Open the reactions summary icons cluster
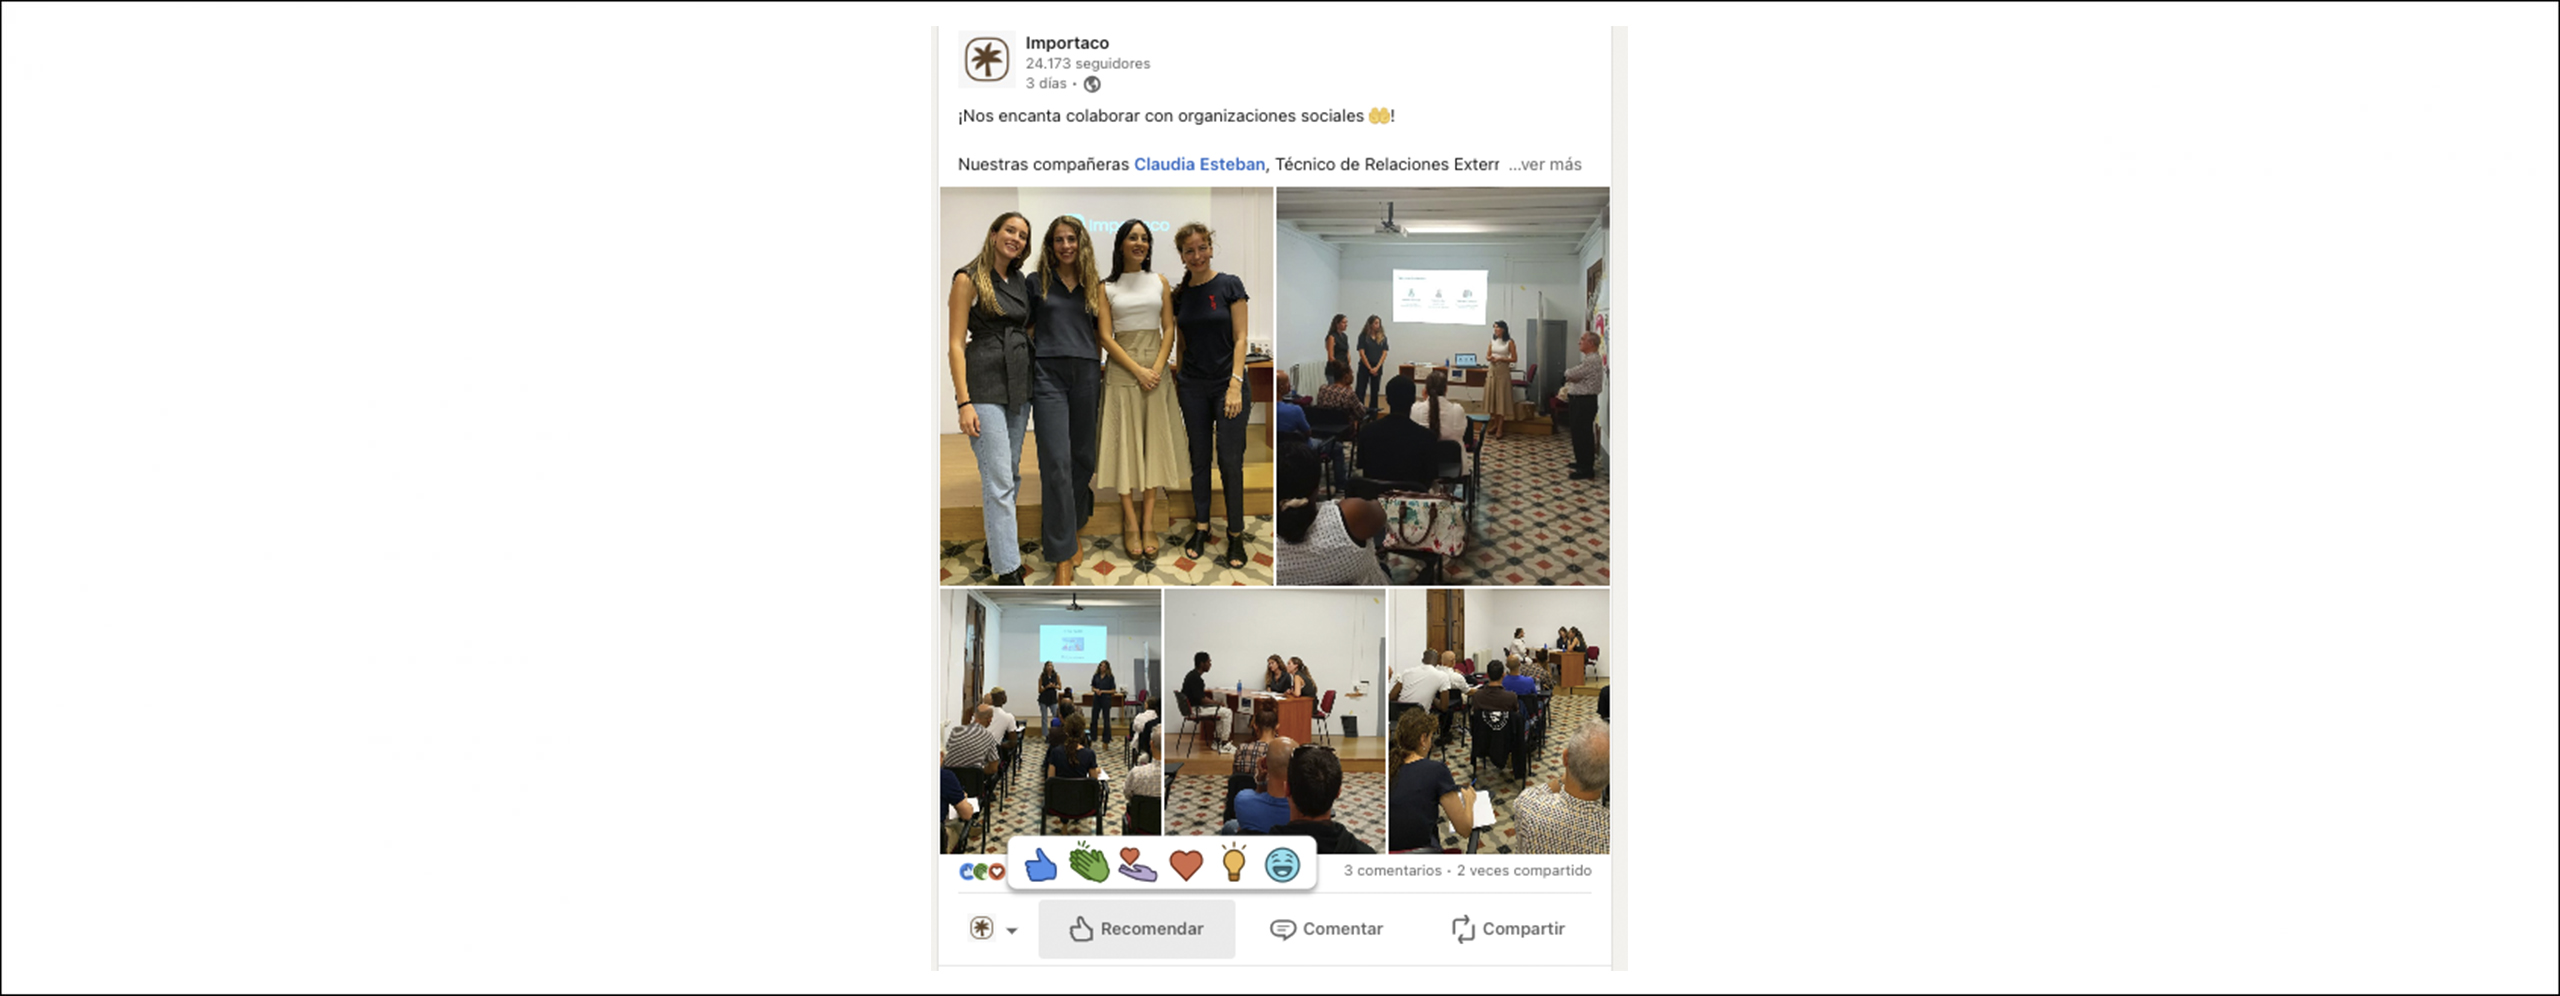 tap(981, 871)
